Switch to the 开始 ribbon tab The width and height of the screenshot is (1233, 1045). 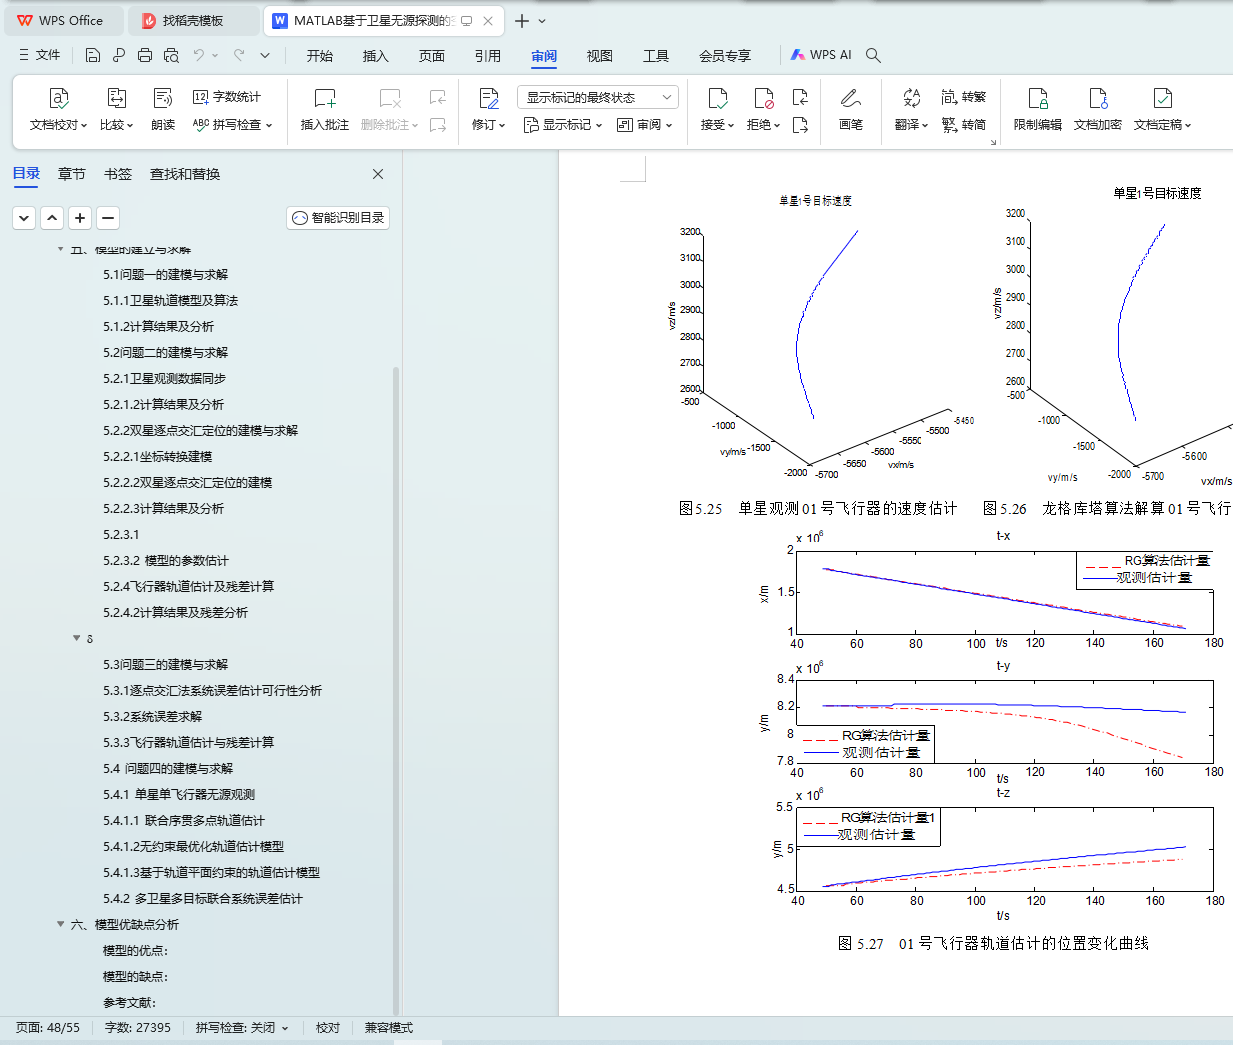click(320, 56)
